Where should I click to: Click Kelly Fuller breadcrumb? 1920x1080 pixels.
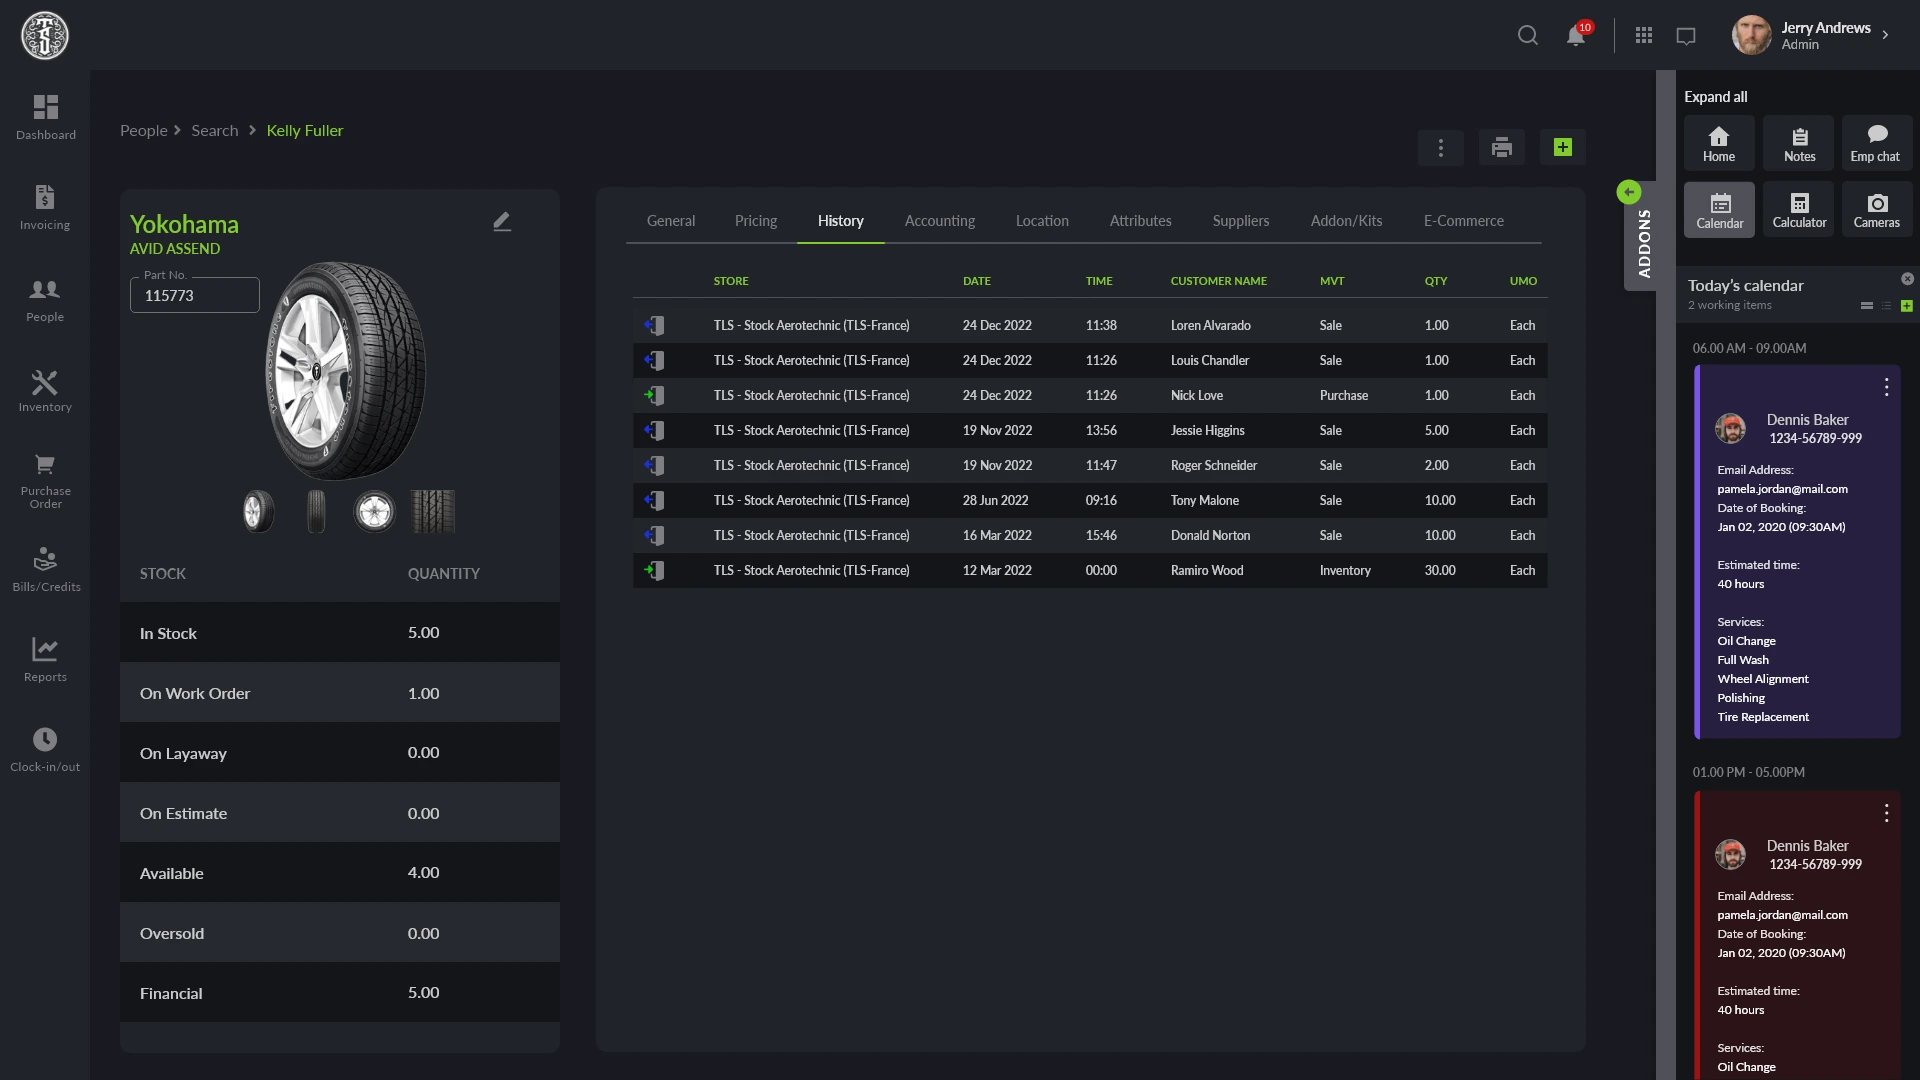(x=304, y=131)
